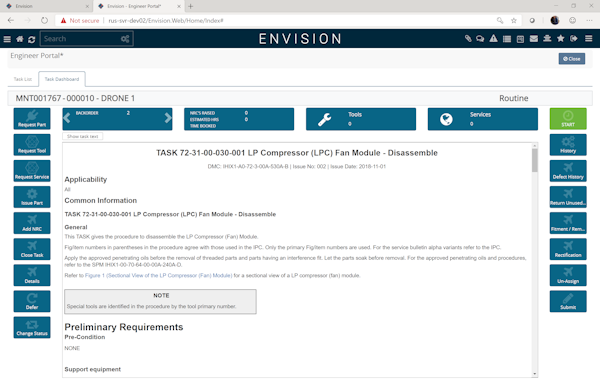
Task: Open the calculator icon in header
Action: tap(520, 39)
